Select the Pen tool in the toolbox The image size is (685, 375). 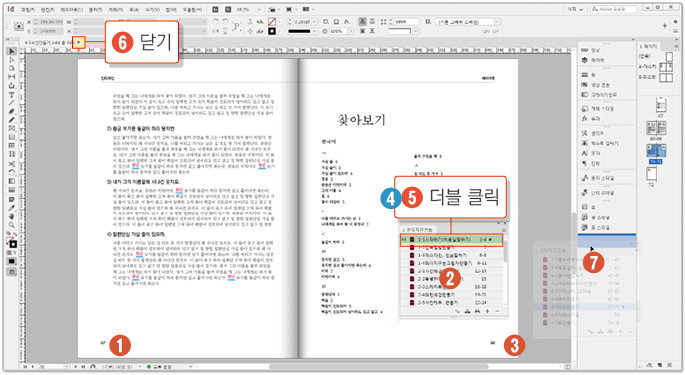[x=12, y=112]
